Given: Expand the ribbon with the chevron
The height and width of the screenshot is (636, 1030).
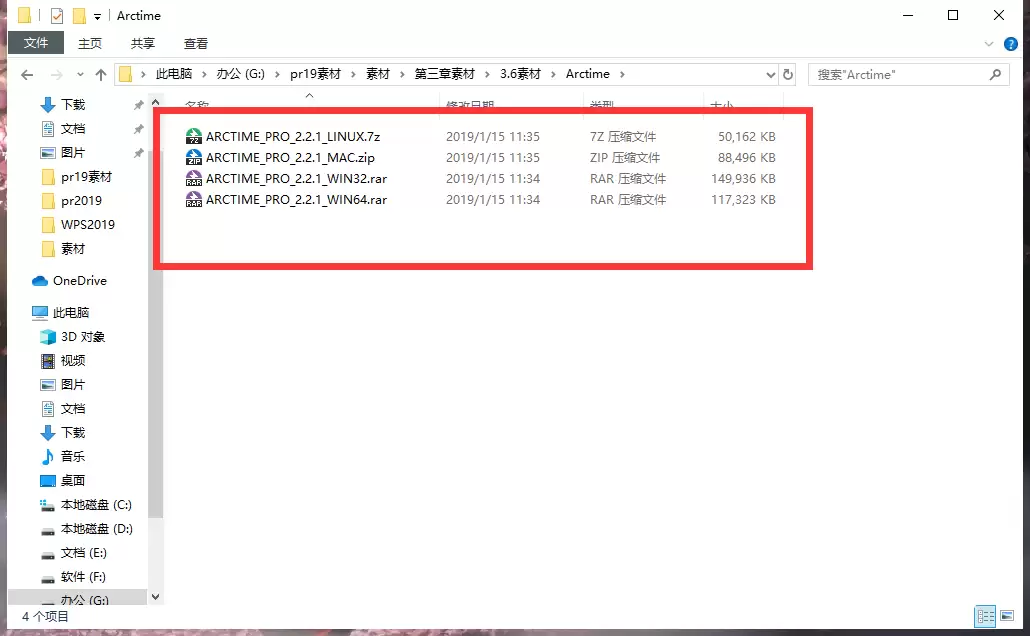Looking at the screenshot, I should 989,44.
